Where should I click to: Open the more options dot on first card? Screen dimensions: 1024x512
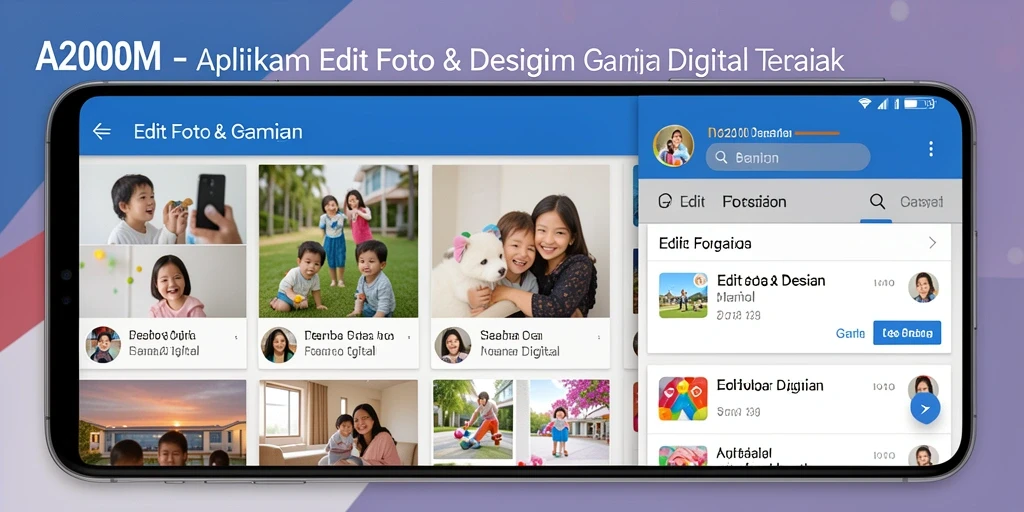pyautogui.click(x=235, y=337)
